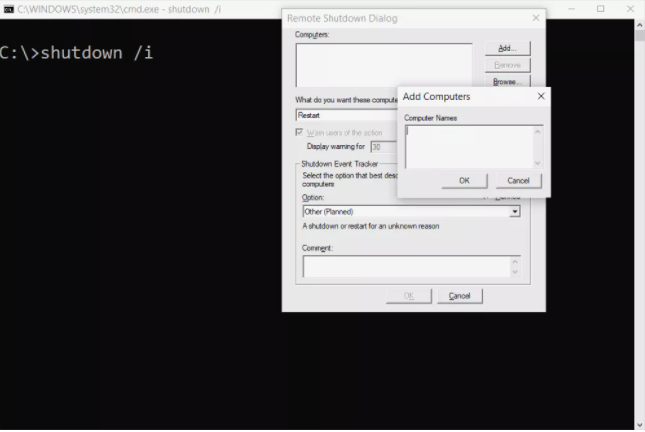This screenshot has width=645, height=432.
Task: Click the Computers list box
Action: (384, 65)
